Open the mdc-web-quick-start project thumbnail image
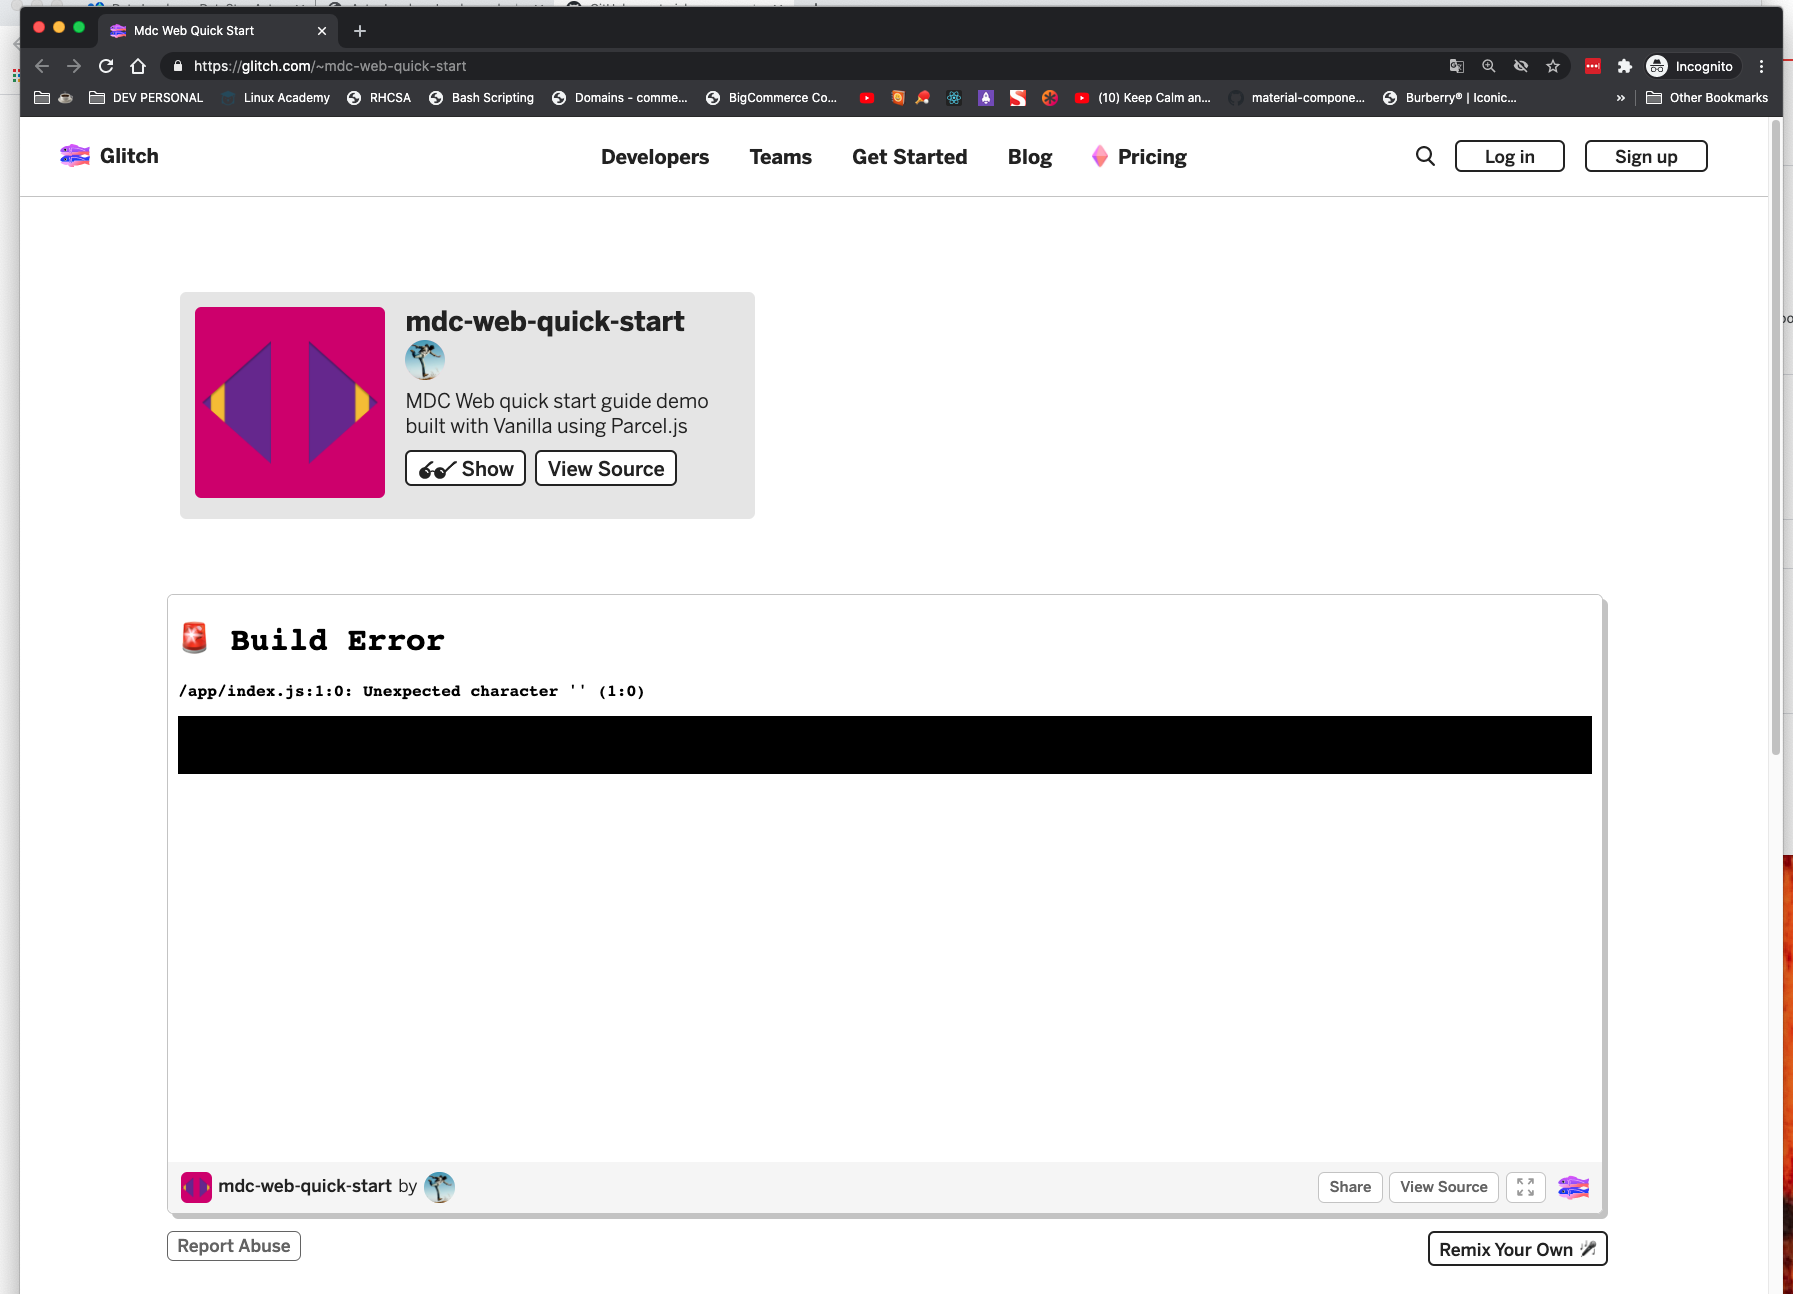1793x1294 pixels. 289,402
